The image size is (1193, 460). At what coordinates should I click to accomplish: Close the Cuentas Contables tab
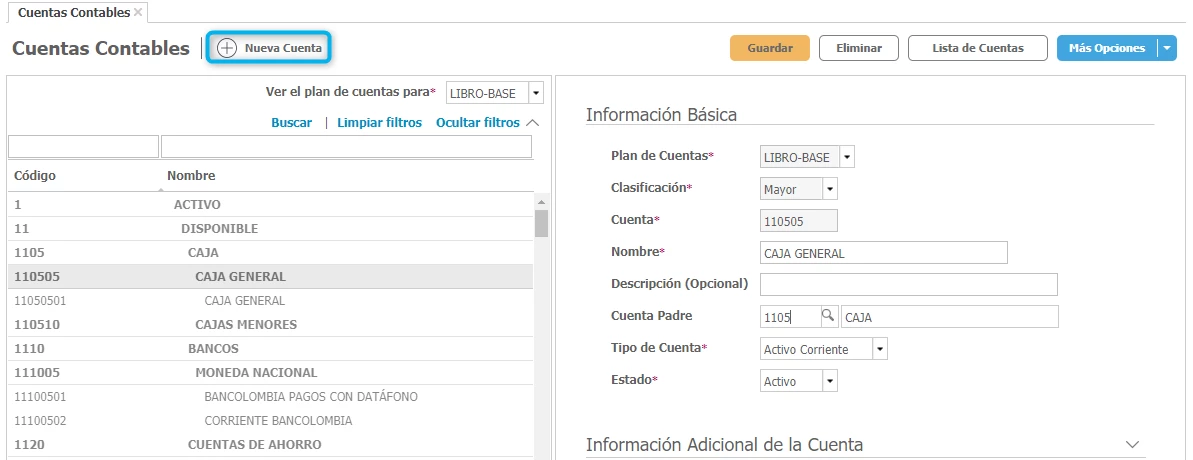pyautogui.click(x=138, y=12)
